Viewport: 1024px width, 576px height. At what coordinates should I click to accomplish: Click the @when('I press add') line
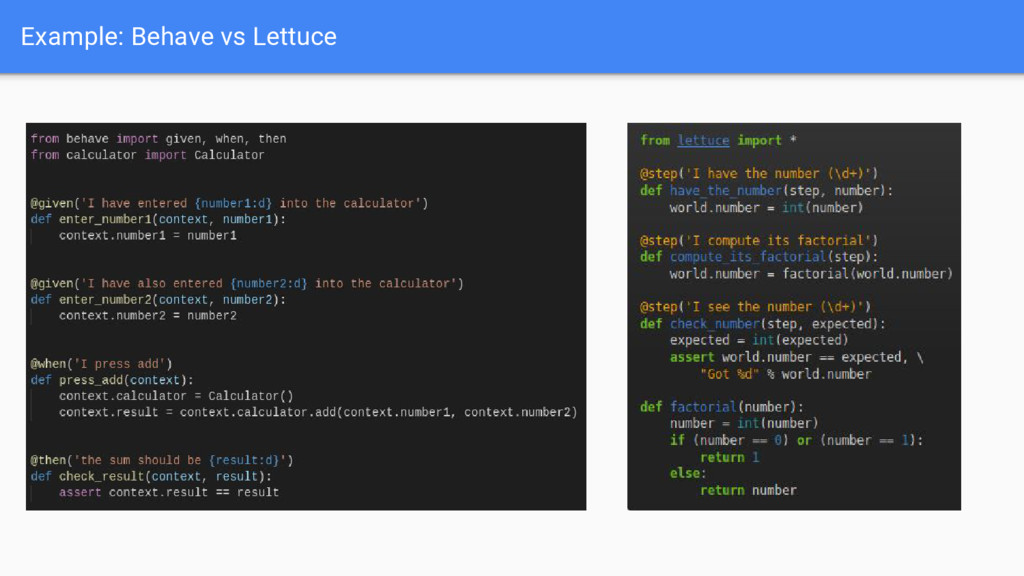[x=101, y=364]
